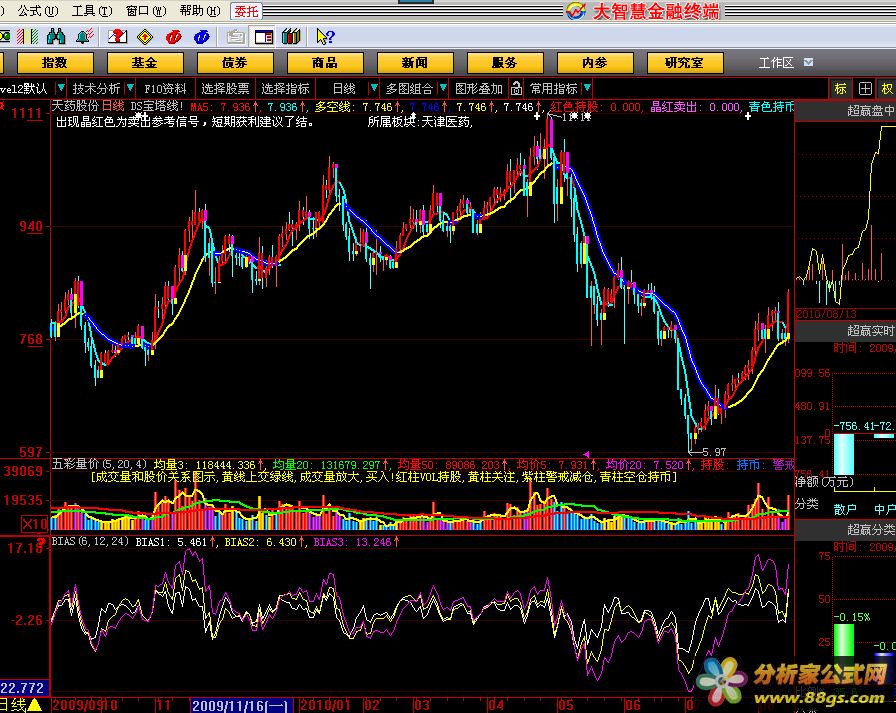The image size is (896, 713).
Task: Click the 2010/08/13 date in side panel
Action: (826, 314)
